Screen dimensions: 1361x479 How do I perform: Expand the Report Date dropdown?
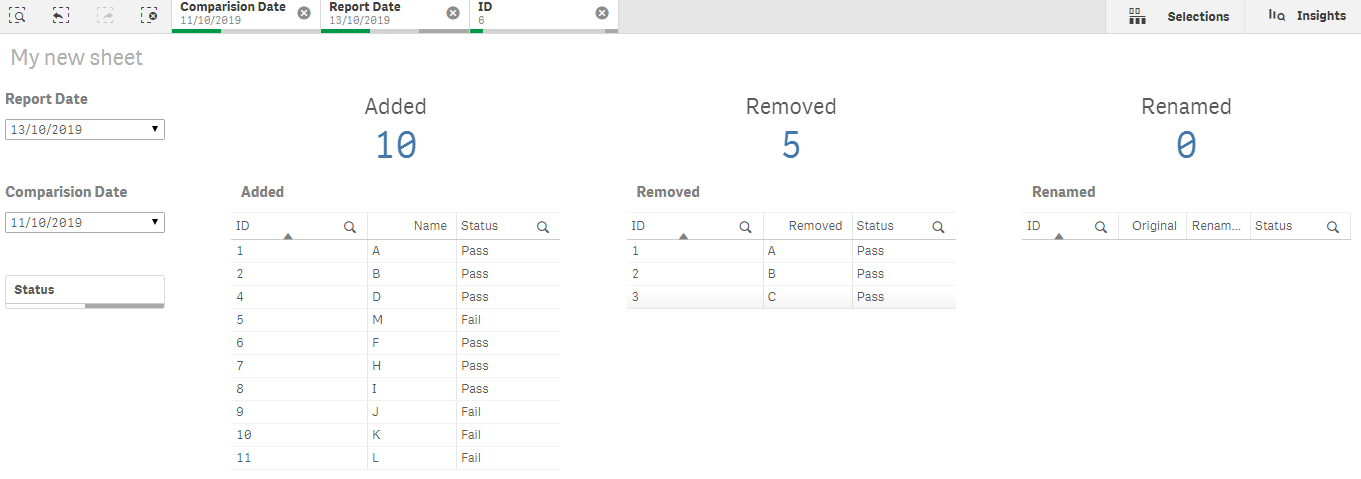pyautogui.click(x=85, y=129)
